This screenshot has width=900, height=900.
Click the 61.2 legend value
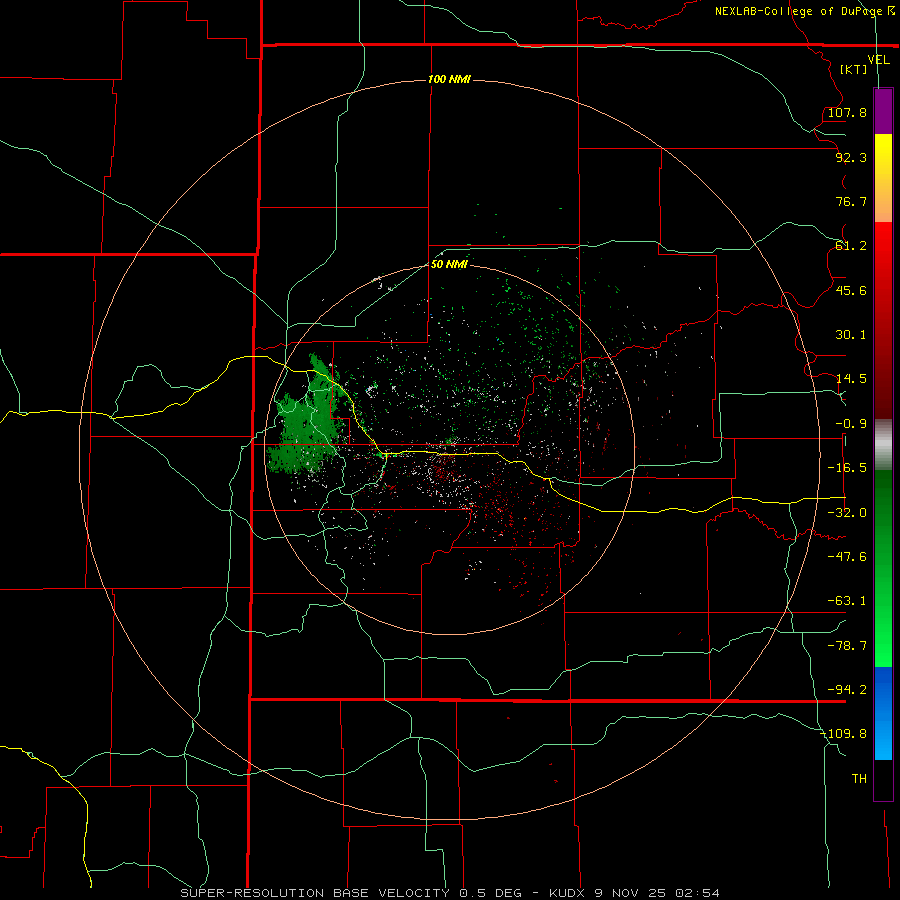[851, 246]
